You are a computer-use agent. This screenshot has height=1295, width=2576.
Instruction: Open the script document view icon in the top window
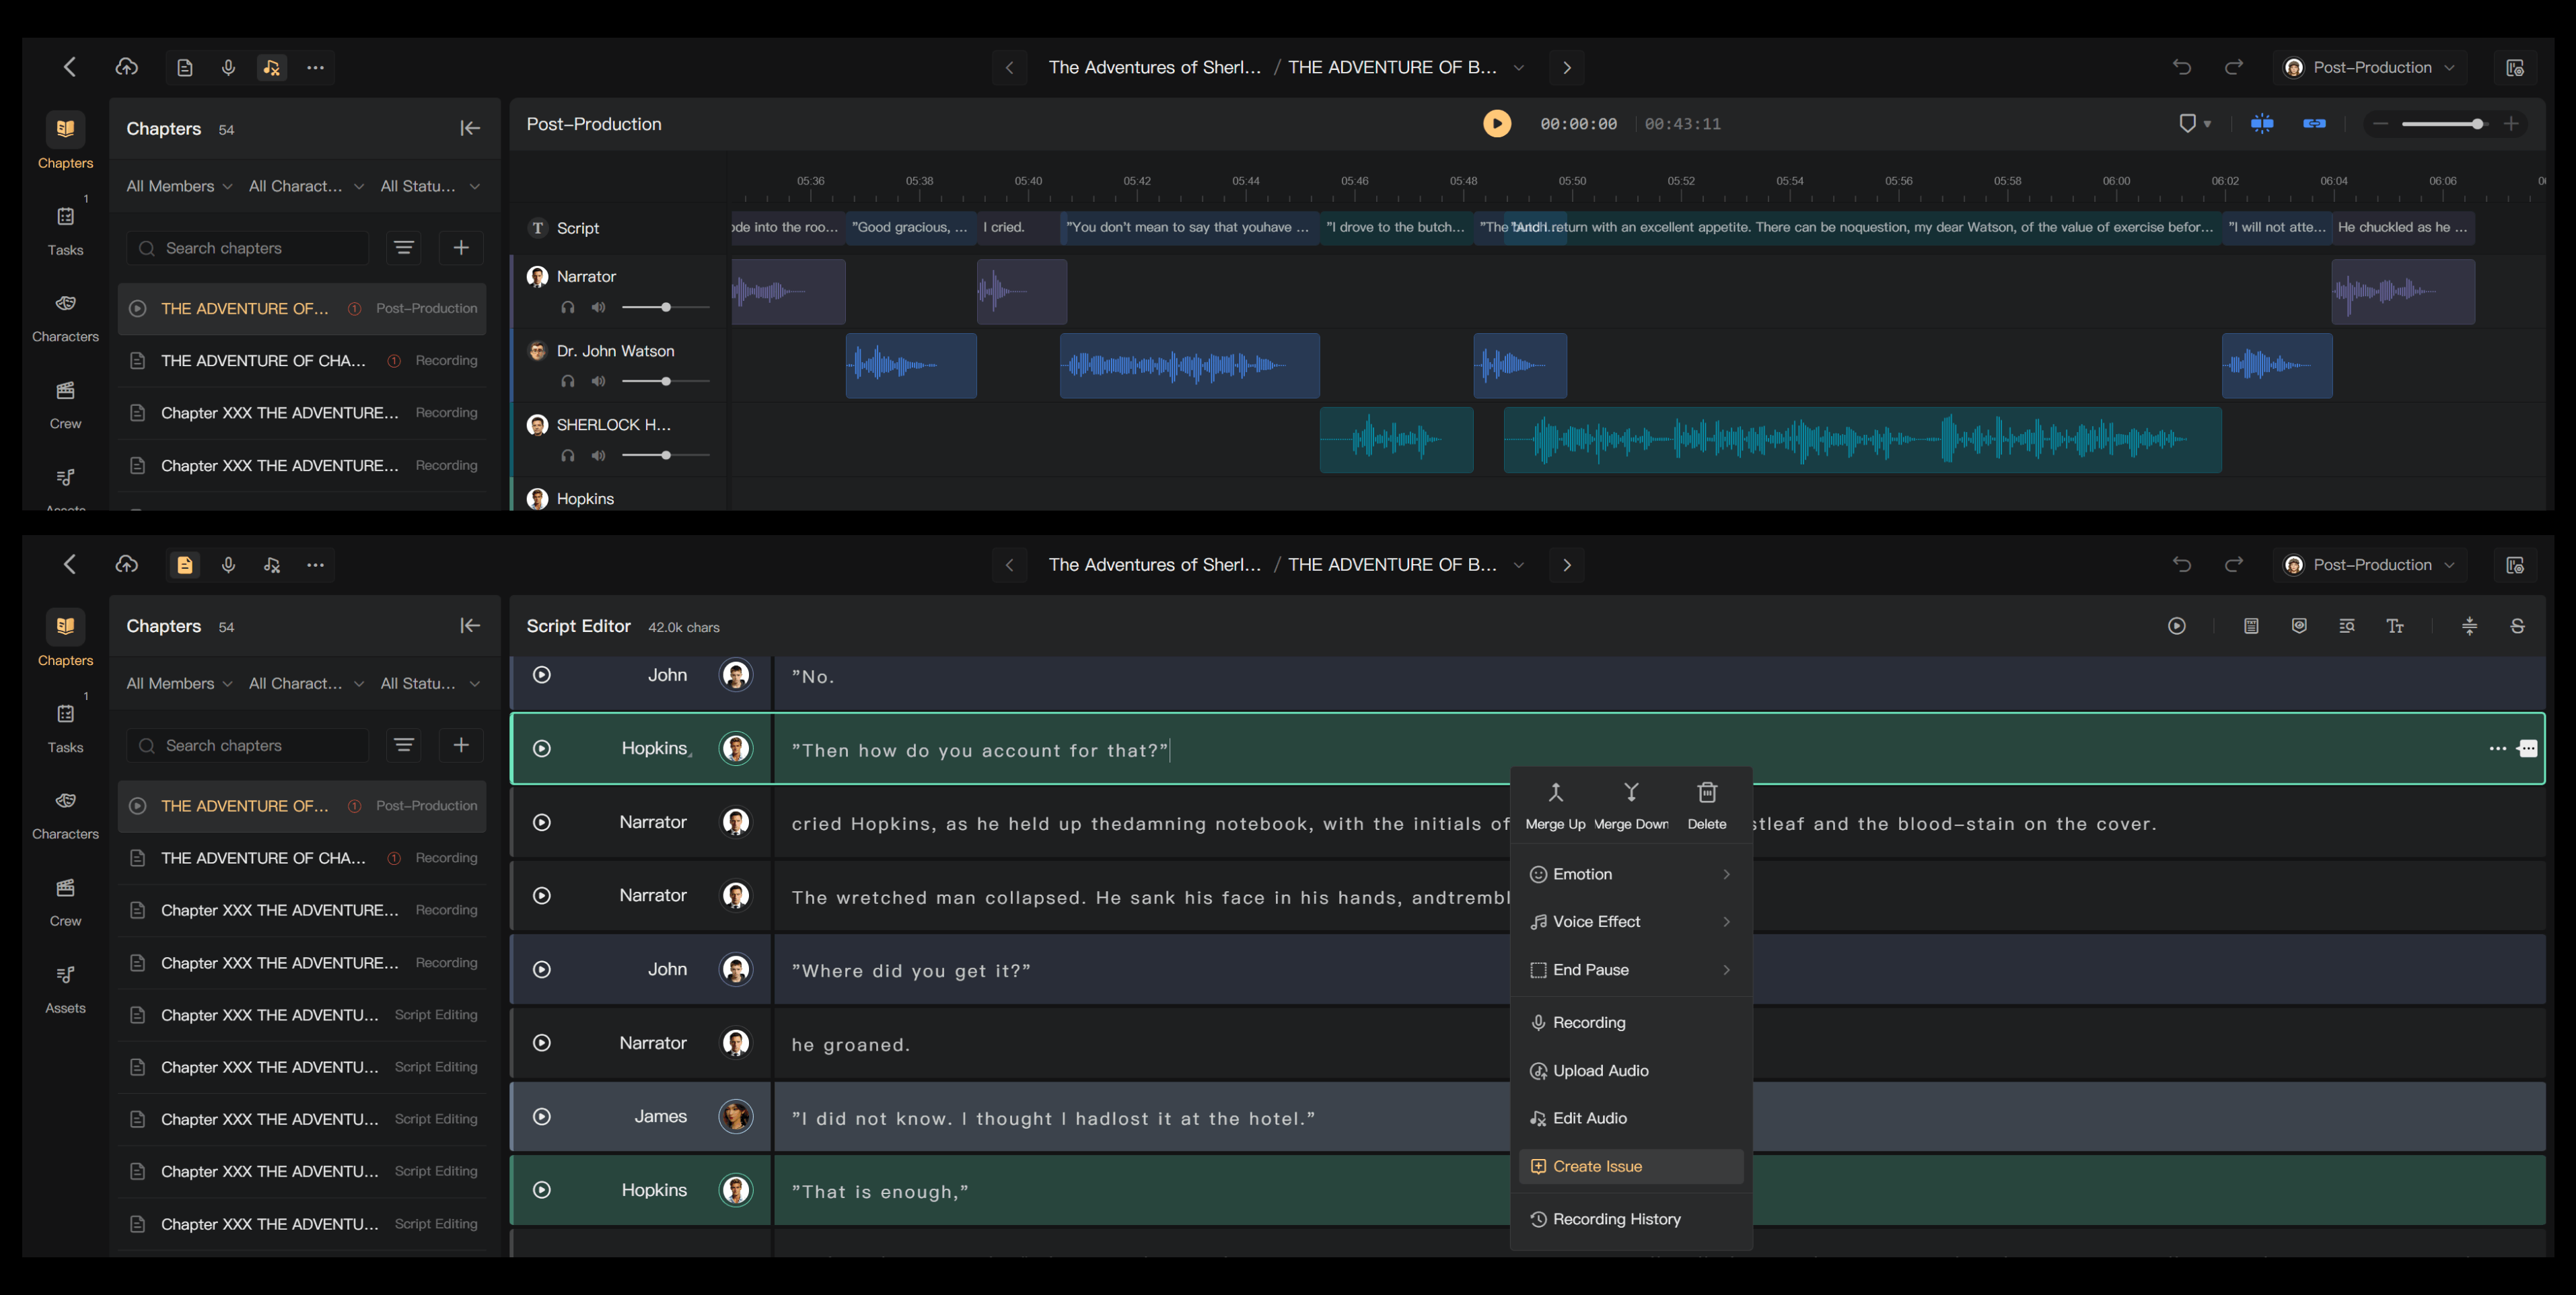185,67
